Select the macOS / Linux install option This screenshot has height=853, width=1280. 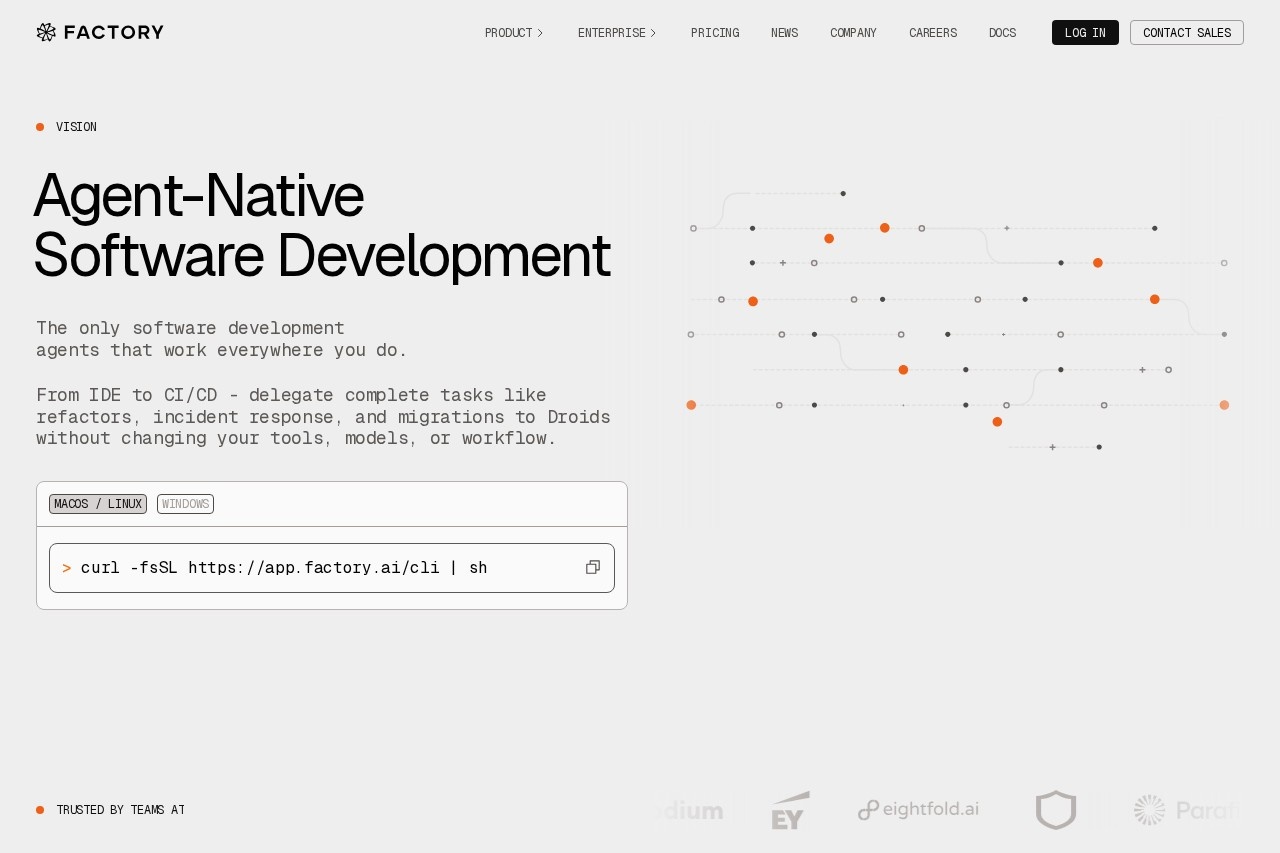(98, 504)
